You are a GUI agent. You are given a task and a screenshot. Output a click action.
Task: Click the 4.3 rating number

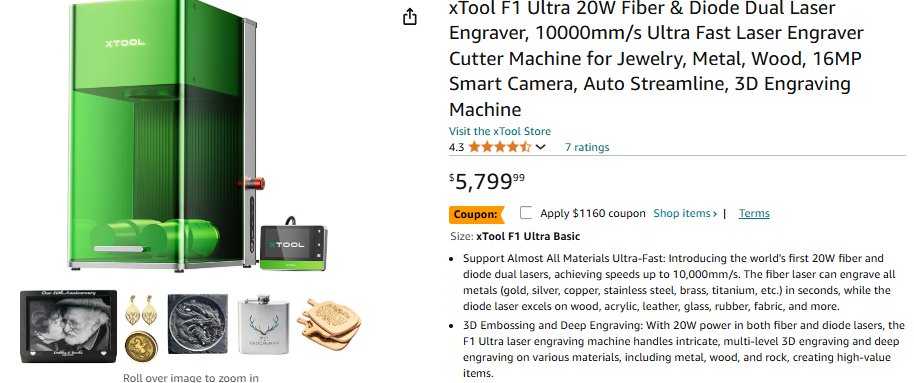[456, 147]
